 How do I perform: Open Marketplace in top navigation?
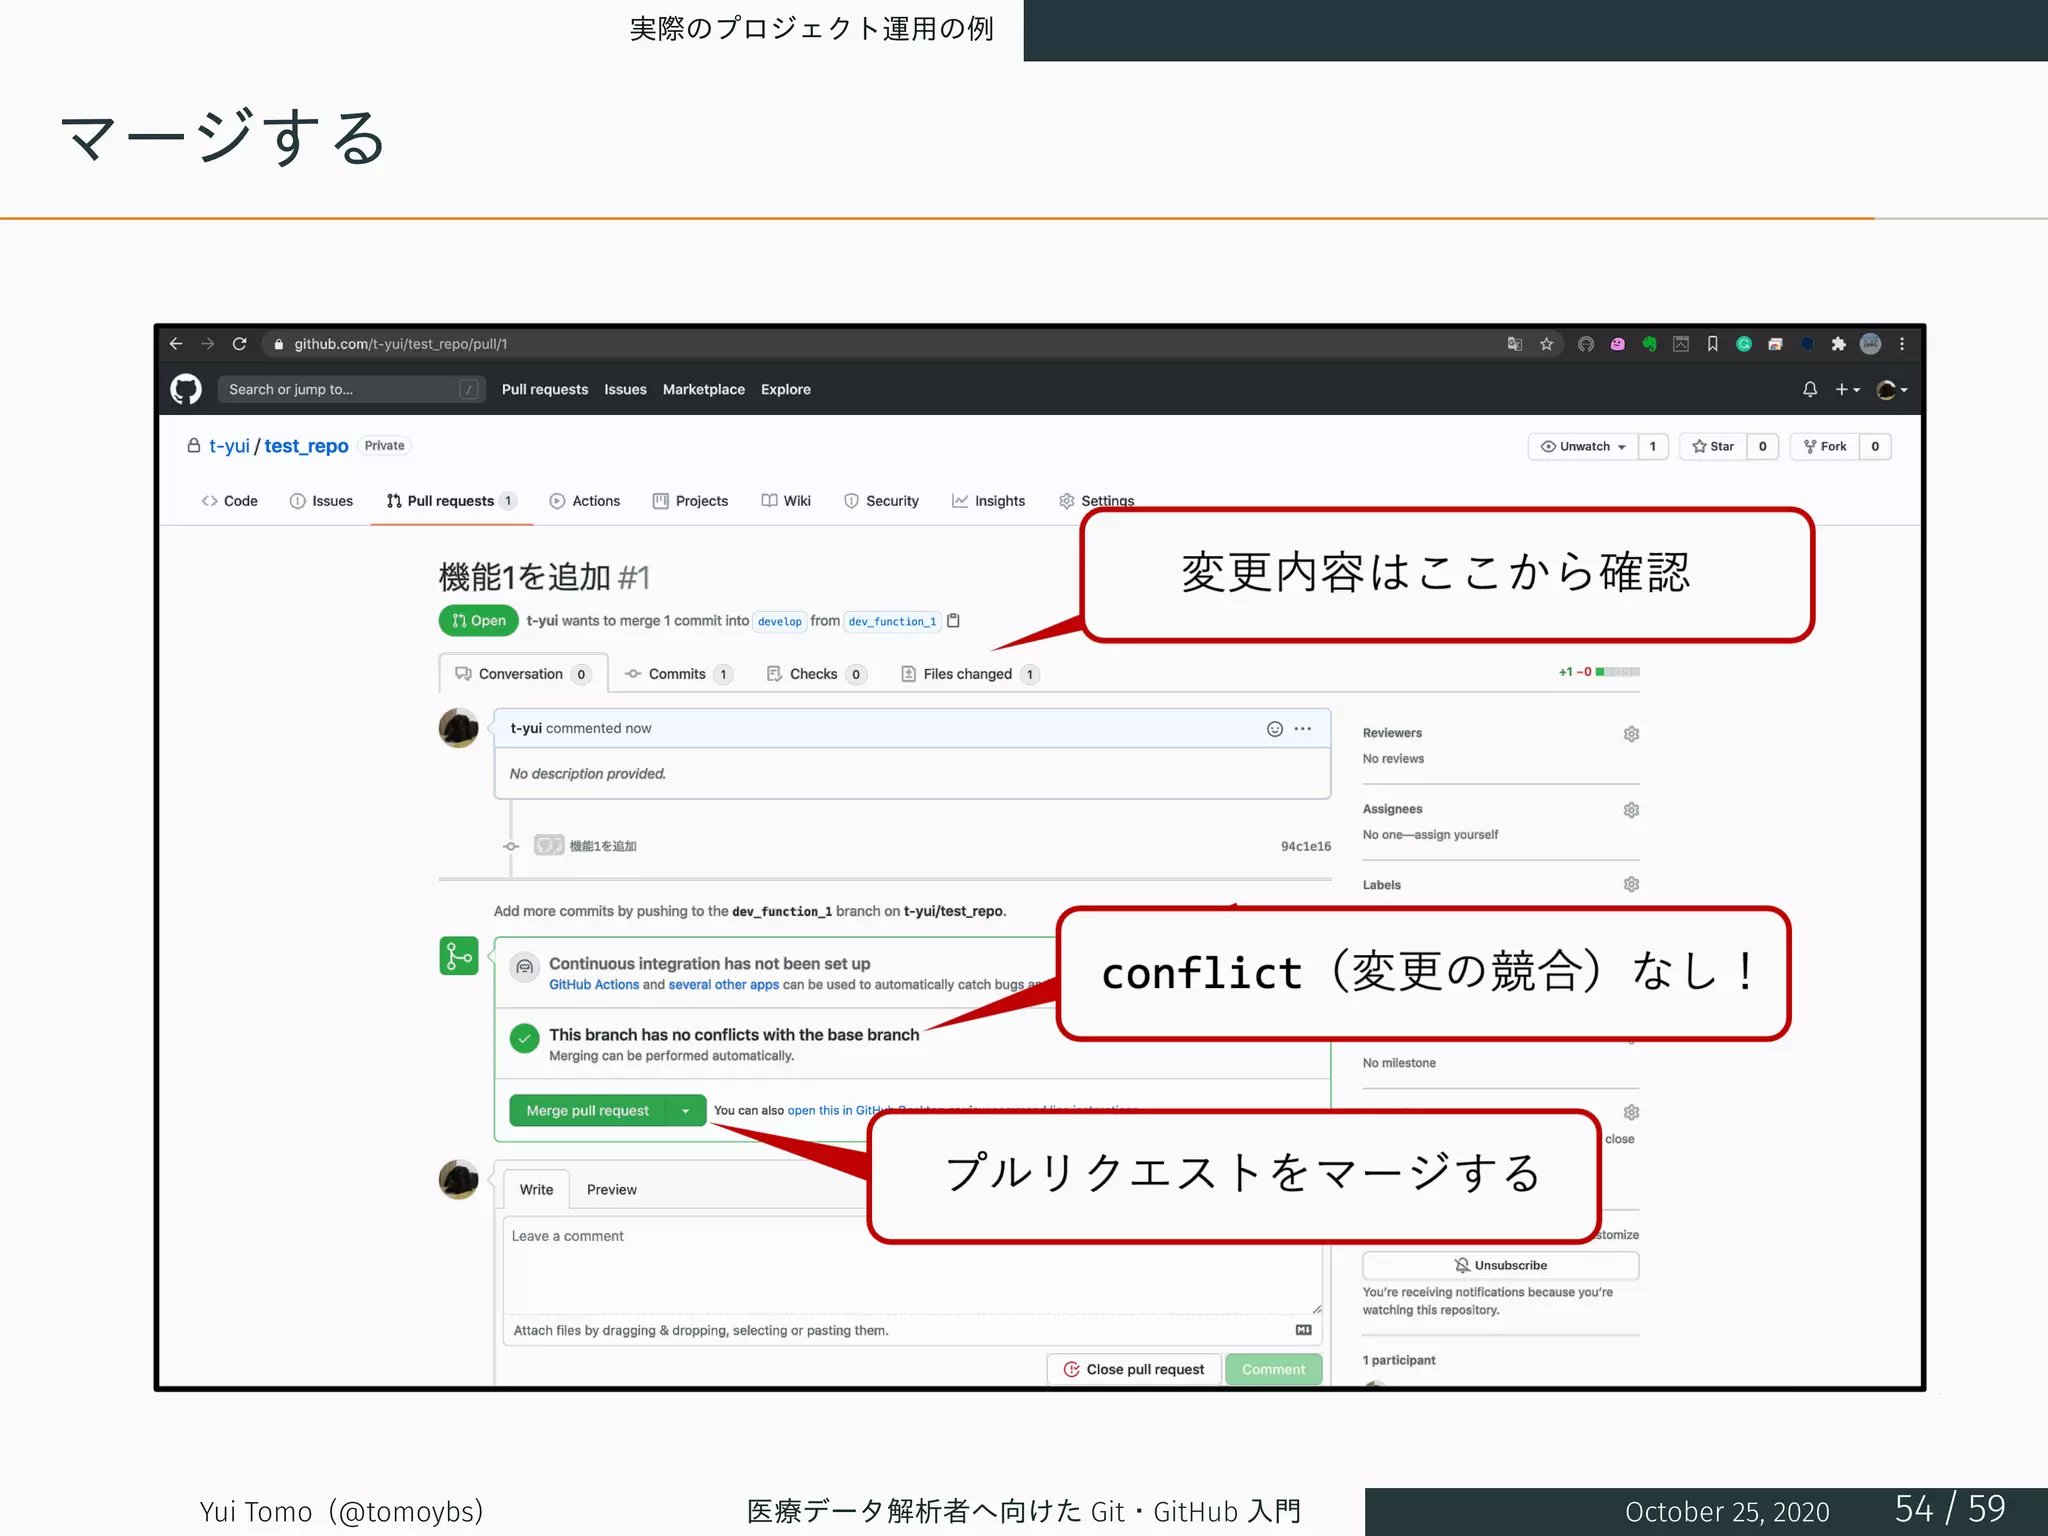[x=703, y=389]
